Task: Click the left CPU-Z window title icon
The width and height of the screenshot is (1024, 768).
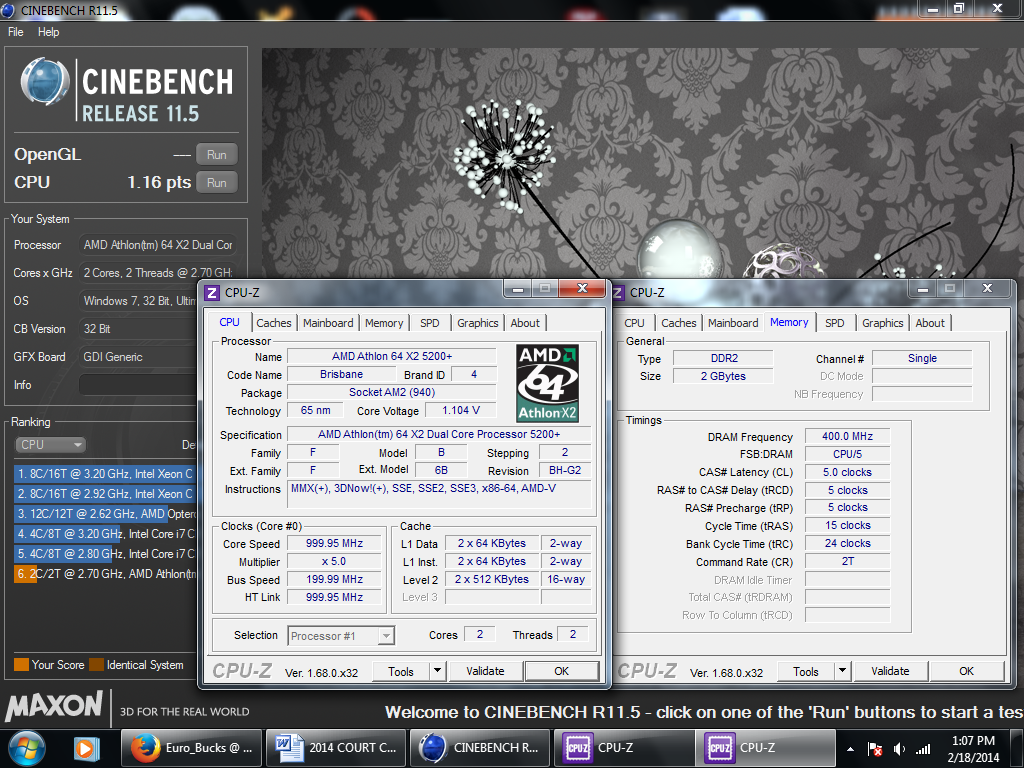Action: click(212, 293)
